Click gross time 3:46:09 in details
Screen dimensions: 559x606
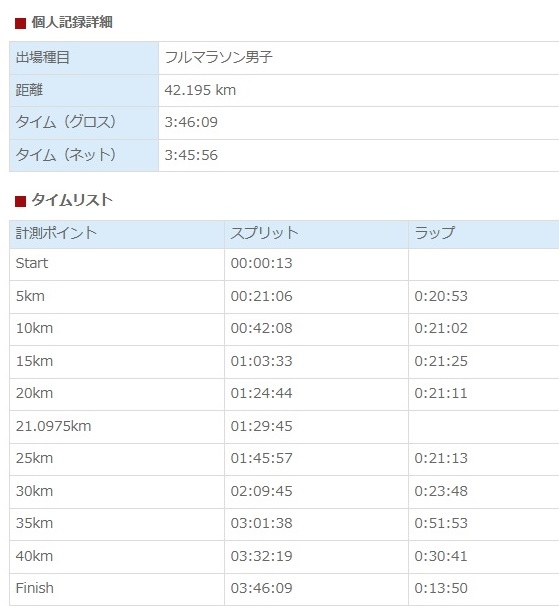pos(191,123)
